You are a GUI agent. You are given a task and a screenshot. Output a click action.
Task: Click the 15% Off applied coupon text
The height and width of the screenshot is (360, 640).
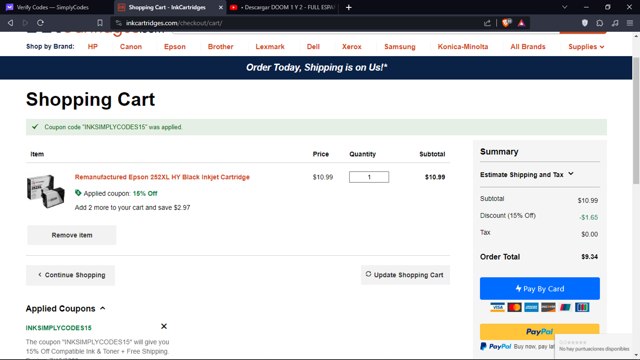click(145, 193)
